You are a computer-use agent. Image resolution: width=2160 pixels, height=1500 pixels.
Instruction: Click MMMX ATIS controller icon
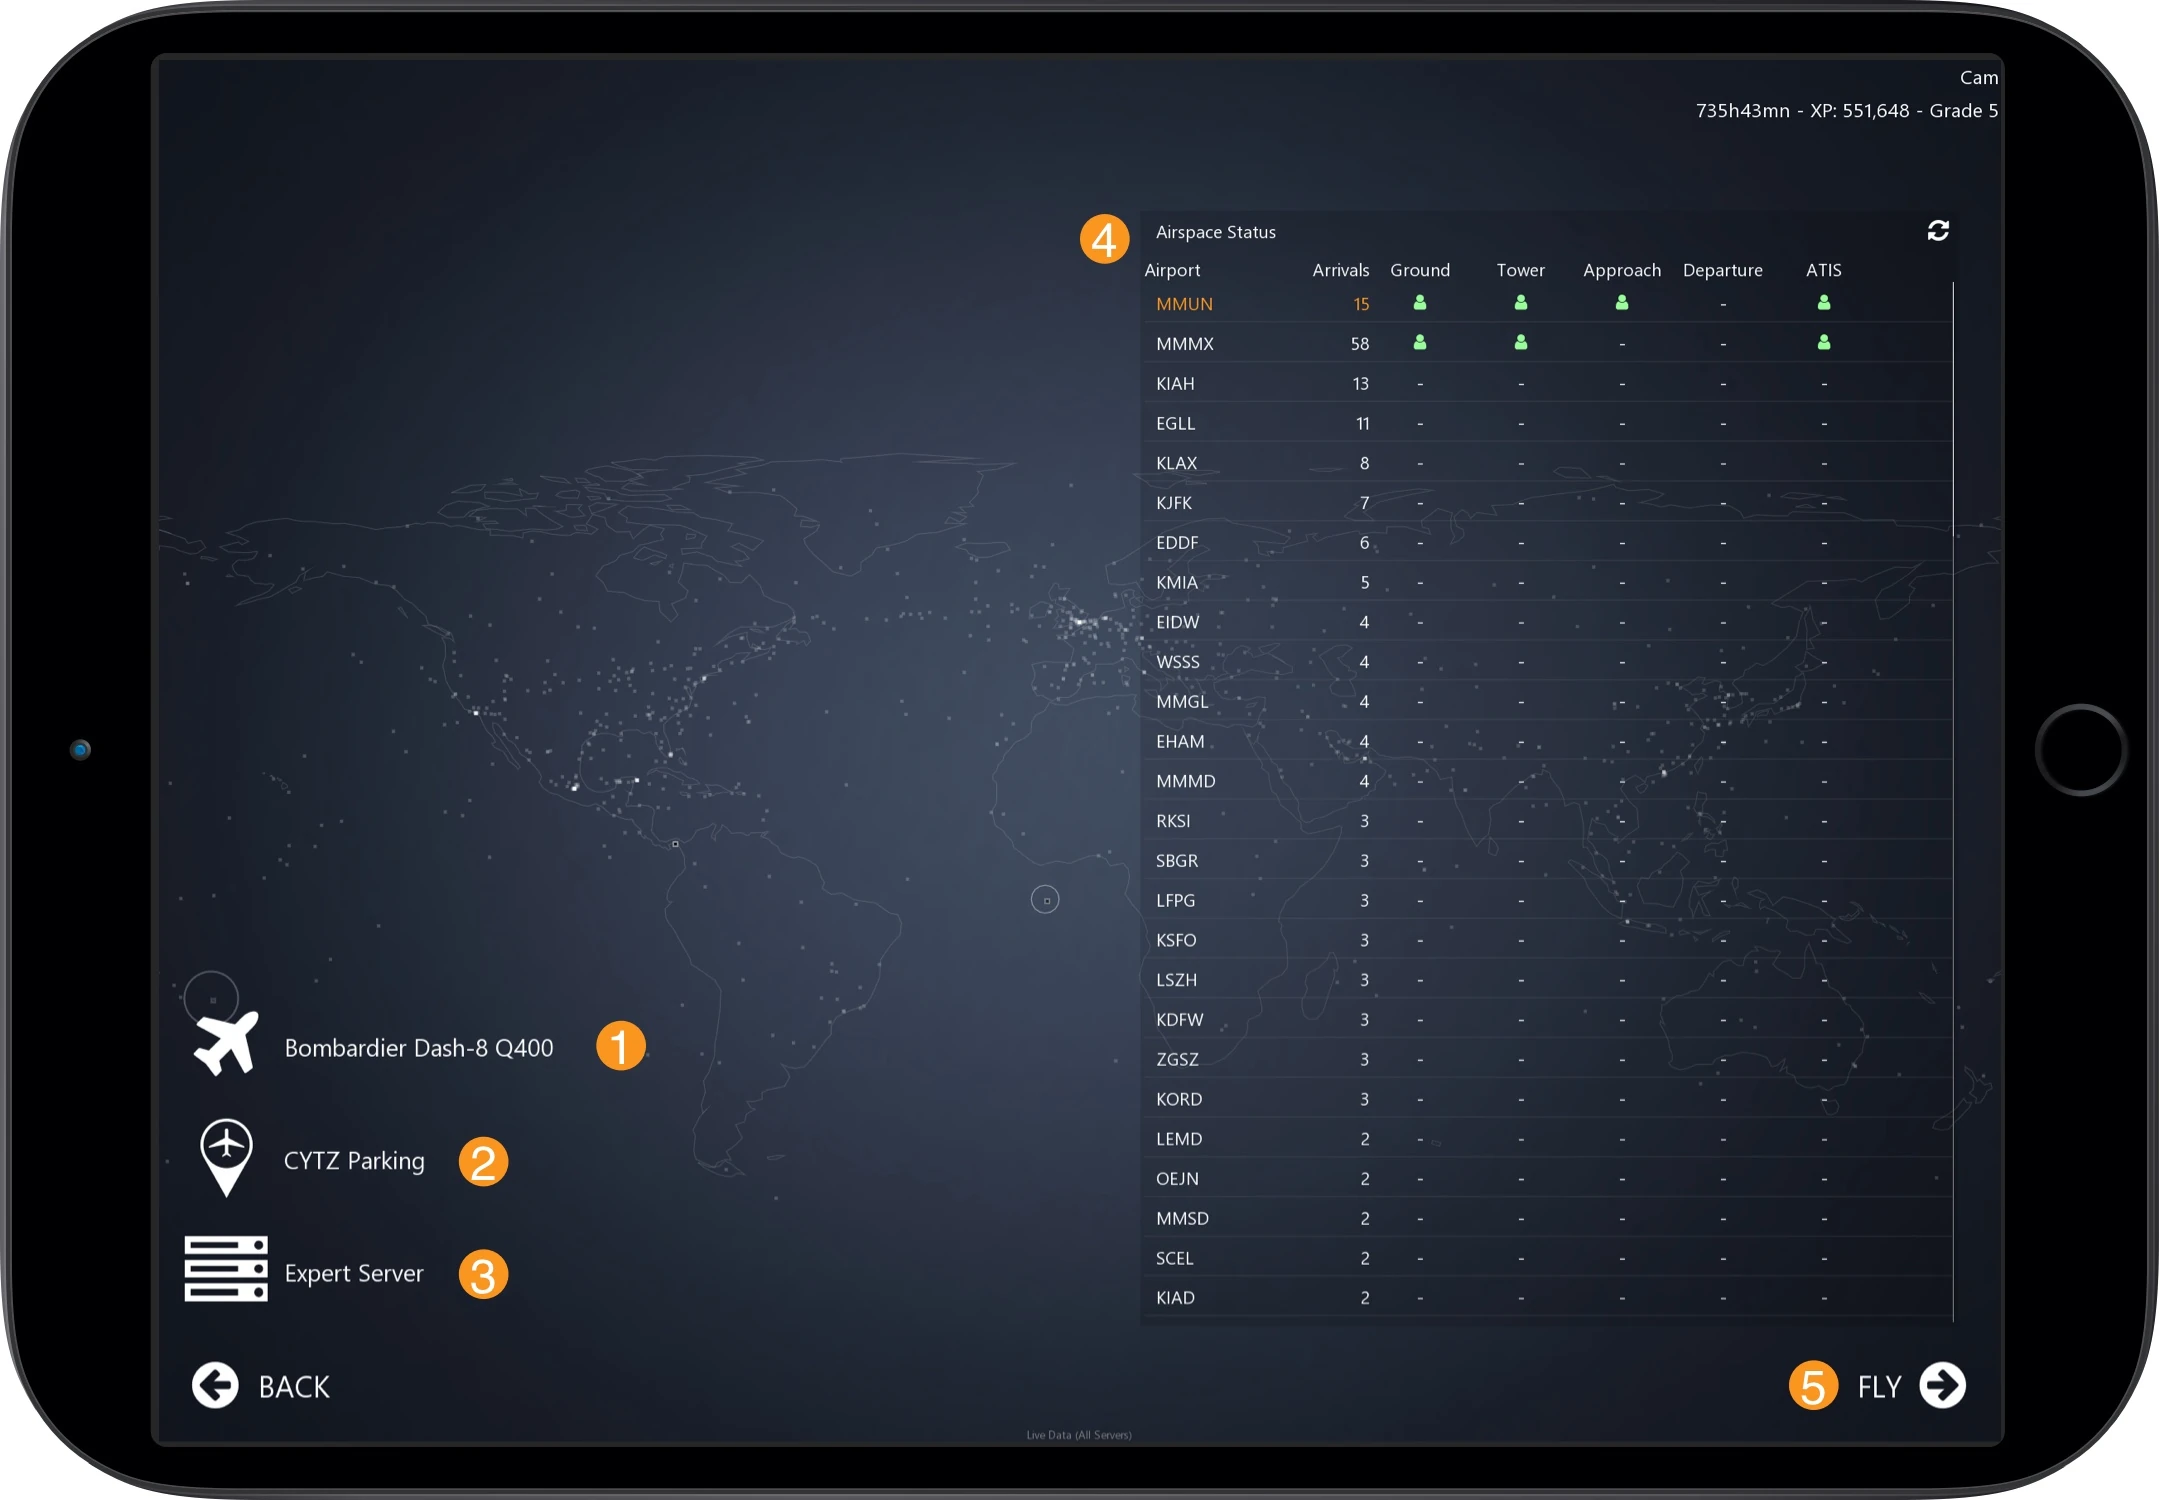(x=1824, y=342)
